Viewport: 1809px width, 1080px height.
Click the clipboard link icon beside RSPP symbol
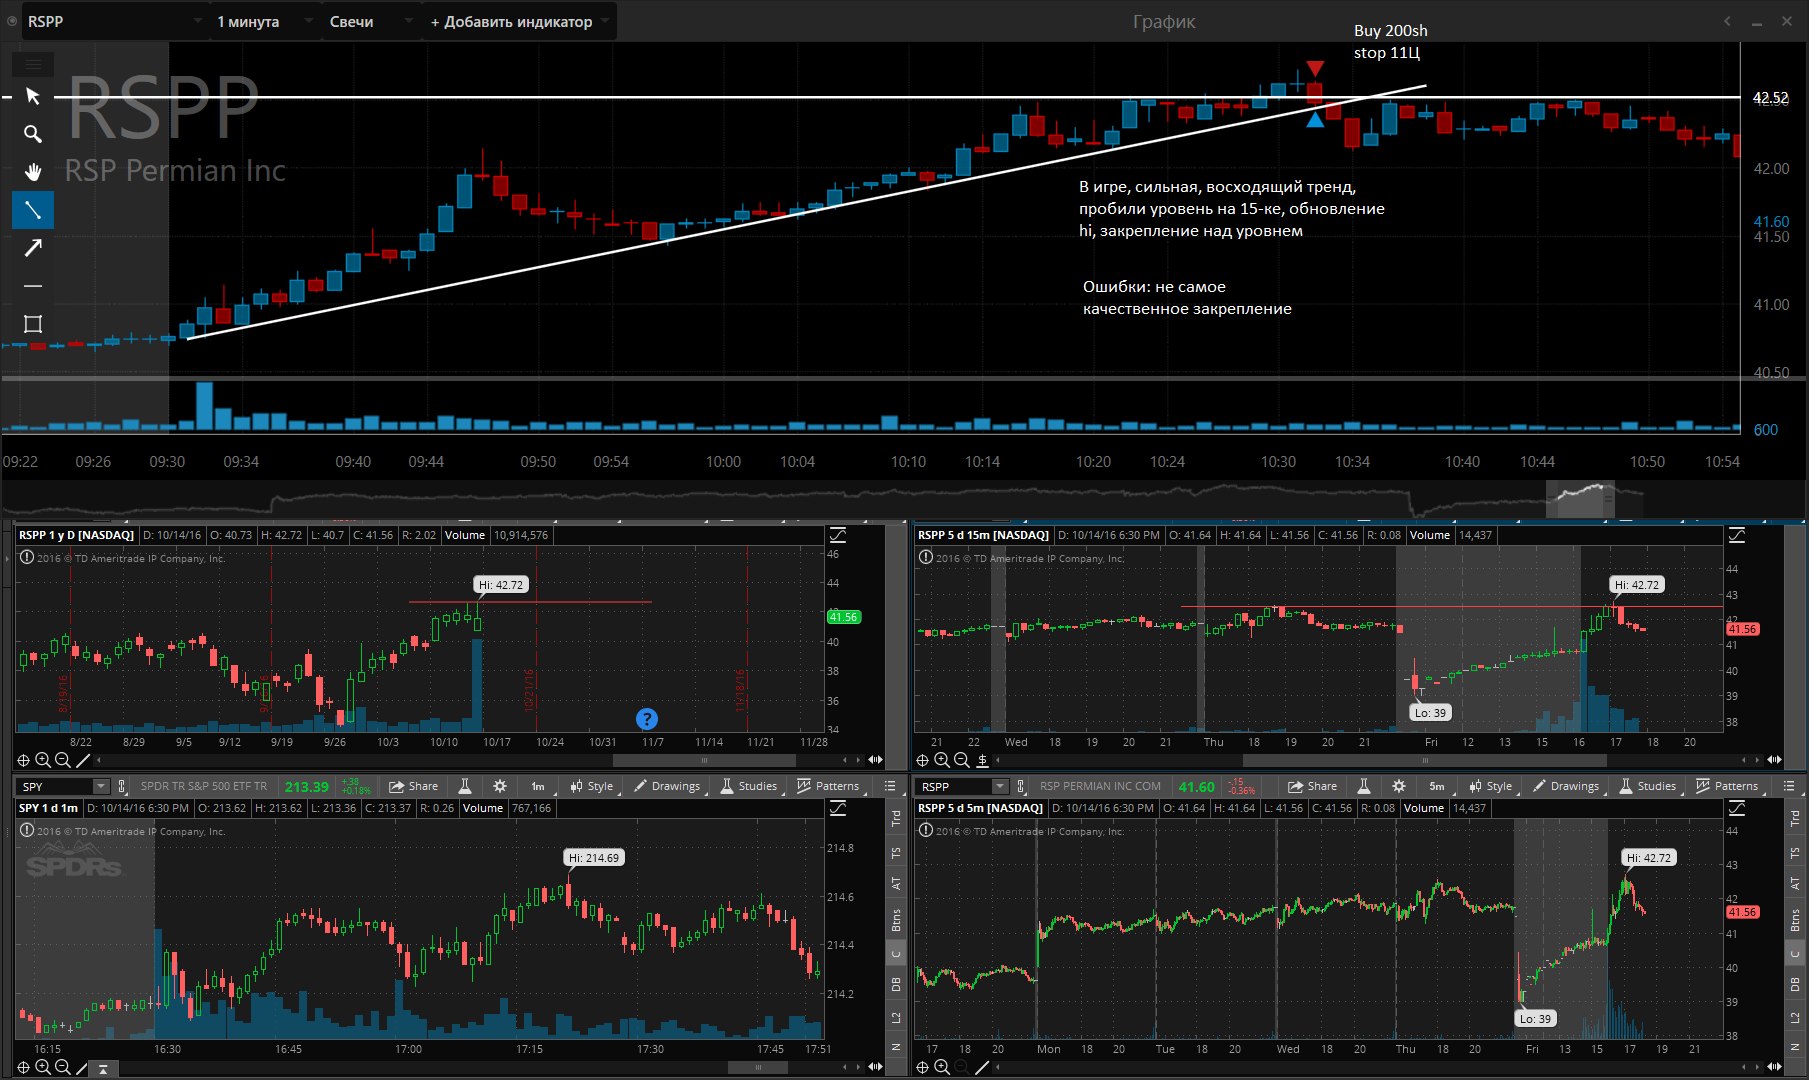pos(1021,786)
